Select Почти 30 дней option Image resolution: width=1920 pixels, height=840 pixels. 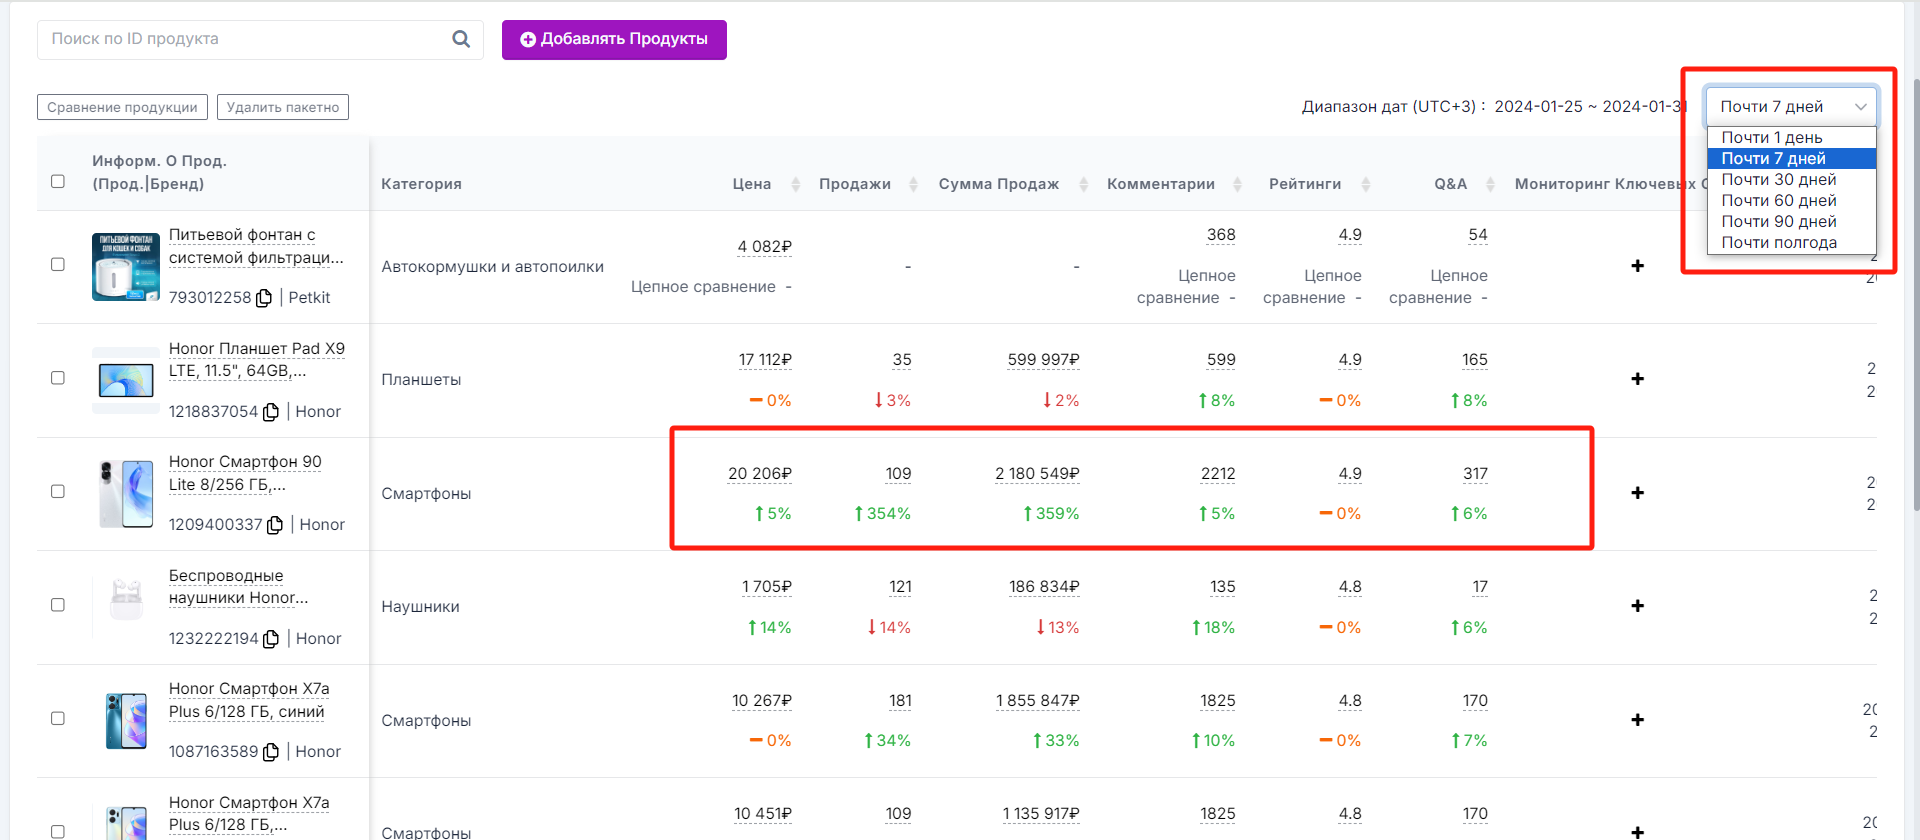tap(1791, 179)
